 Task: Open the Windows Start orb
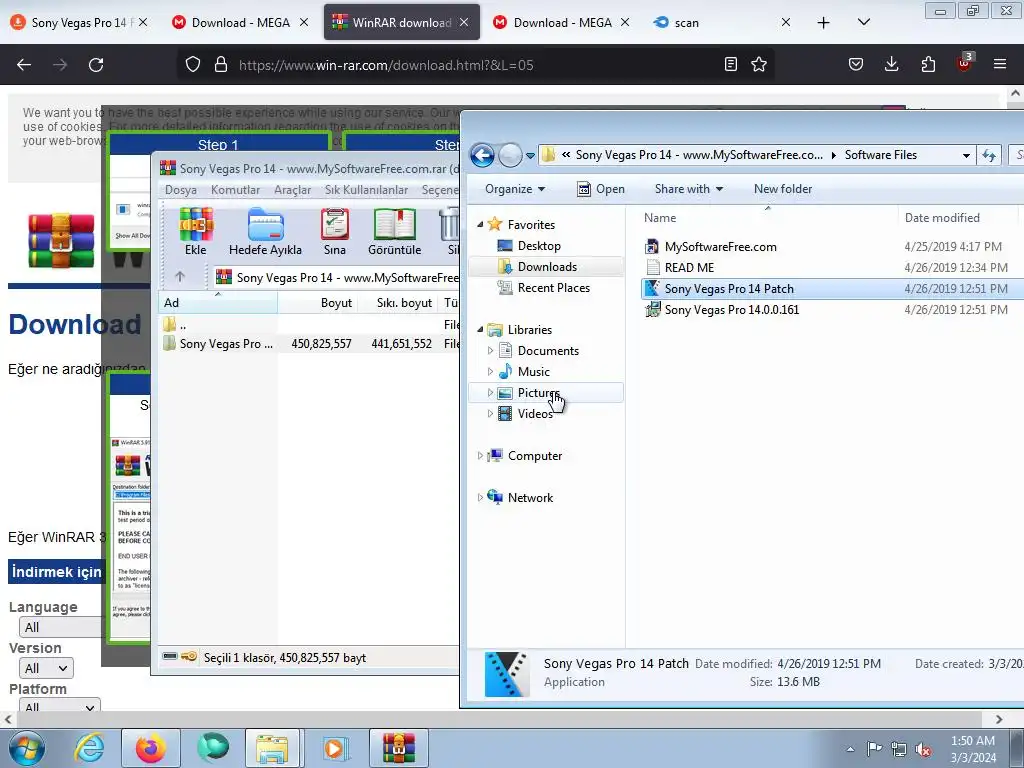pyautogui.click(x=27, y=748)
